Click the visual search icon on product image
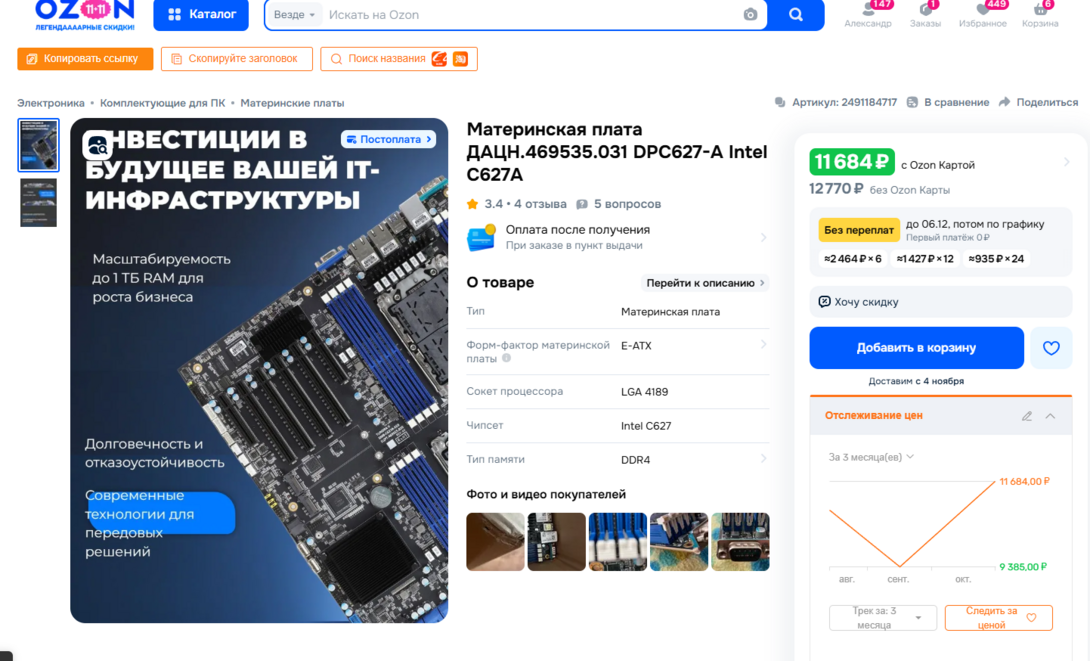 (98, 145)
